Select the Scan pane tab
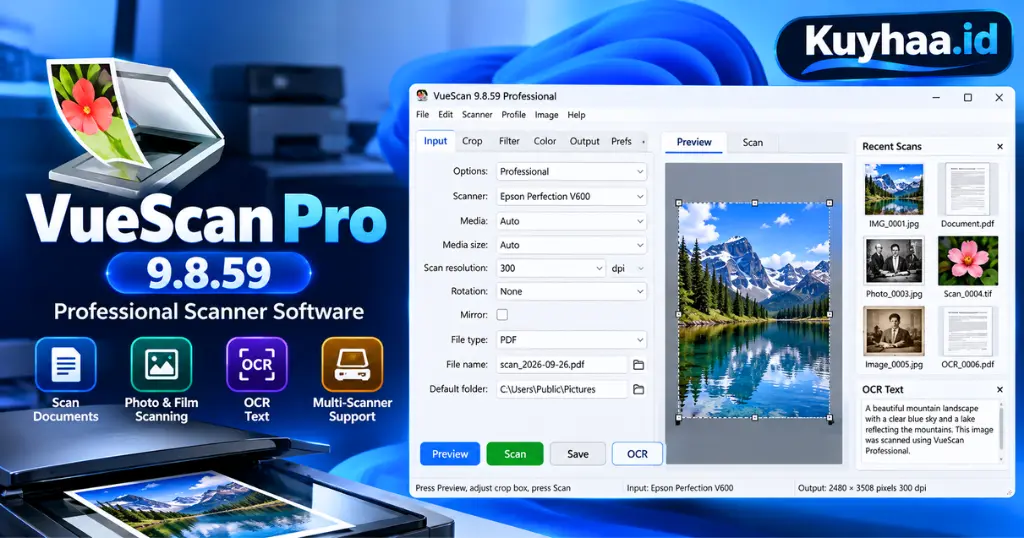This screenshot has height=538, width=1024. (x=752, y=142)
